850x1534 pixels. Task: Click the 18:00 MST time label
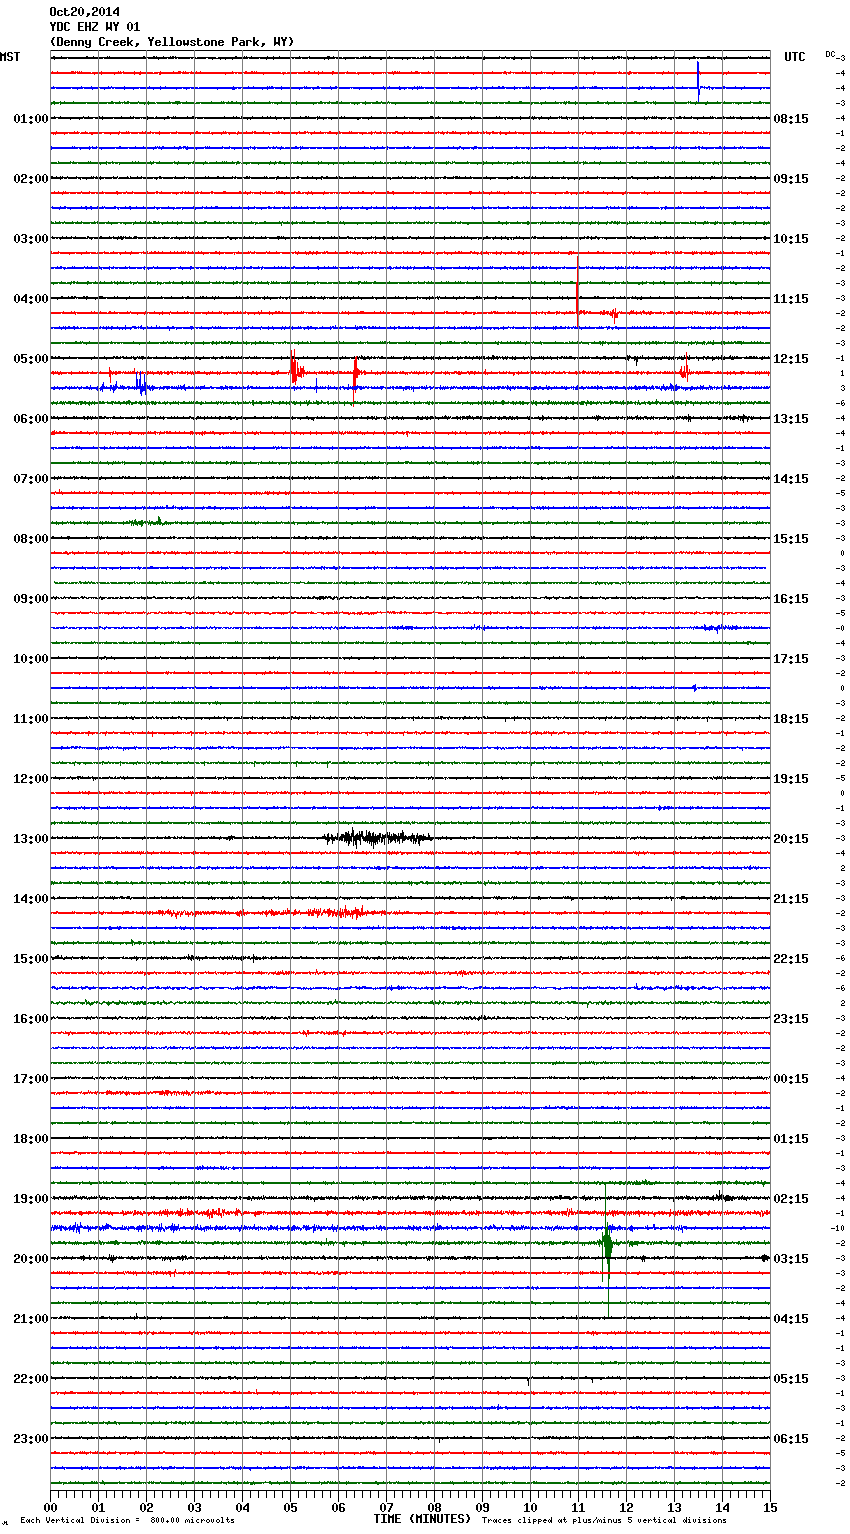[30, 1139]
